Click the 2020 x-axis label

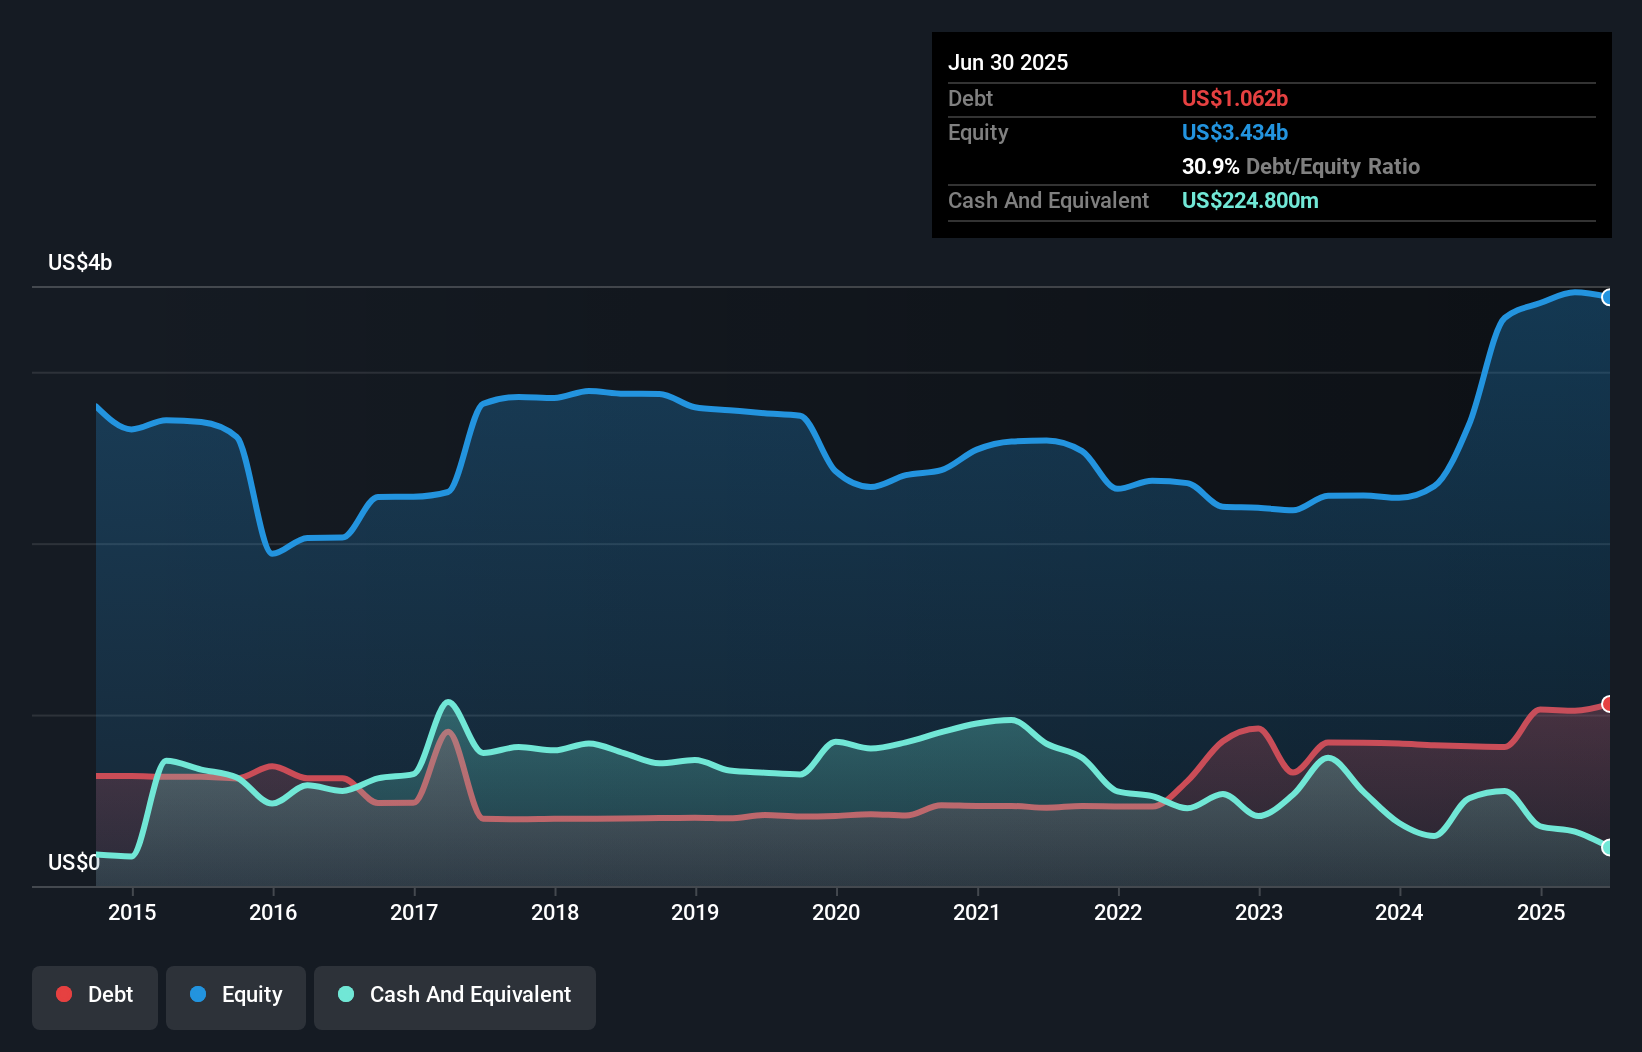[836, 912]
